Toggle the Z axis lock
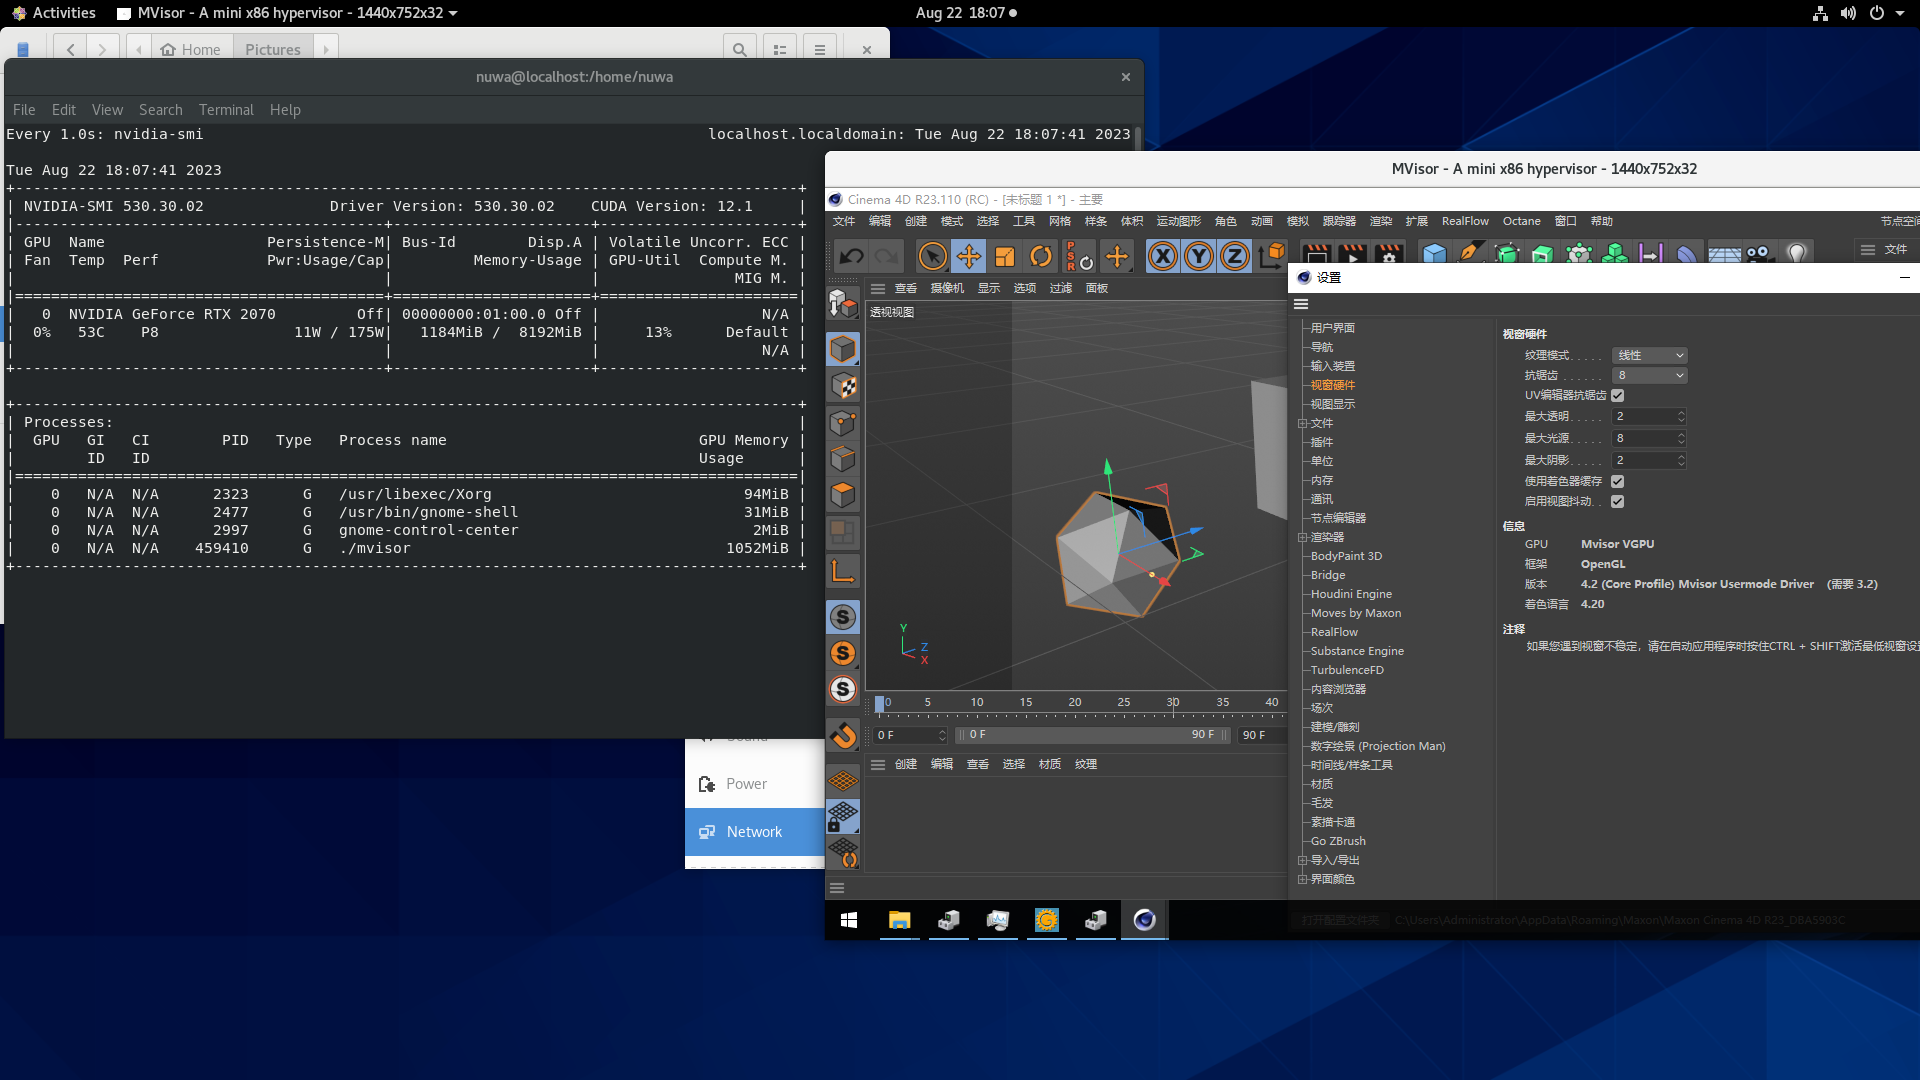 (x=1235, y=257)
